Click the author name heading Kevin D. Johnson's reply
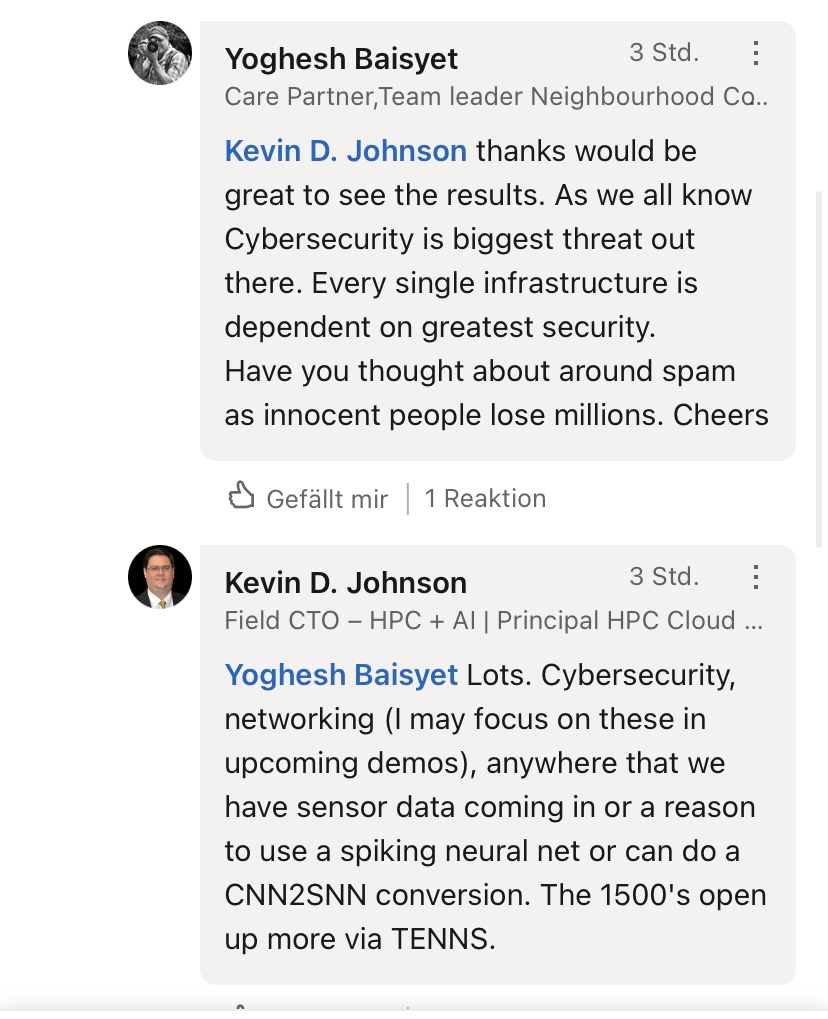The image size is (828, 1019). point(345,583)
